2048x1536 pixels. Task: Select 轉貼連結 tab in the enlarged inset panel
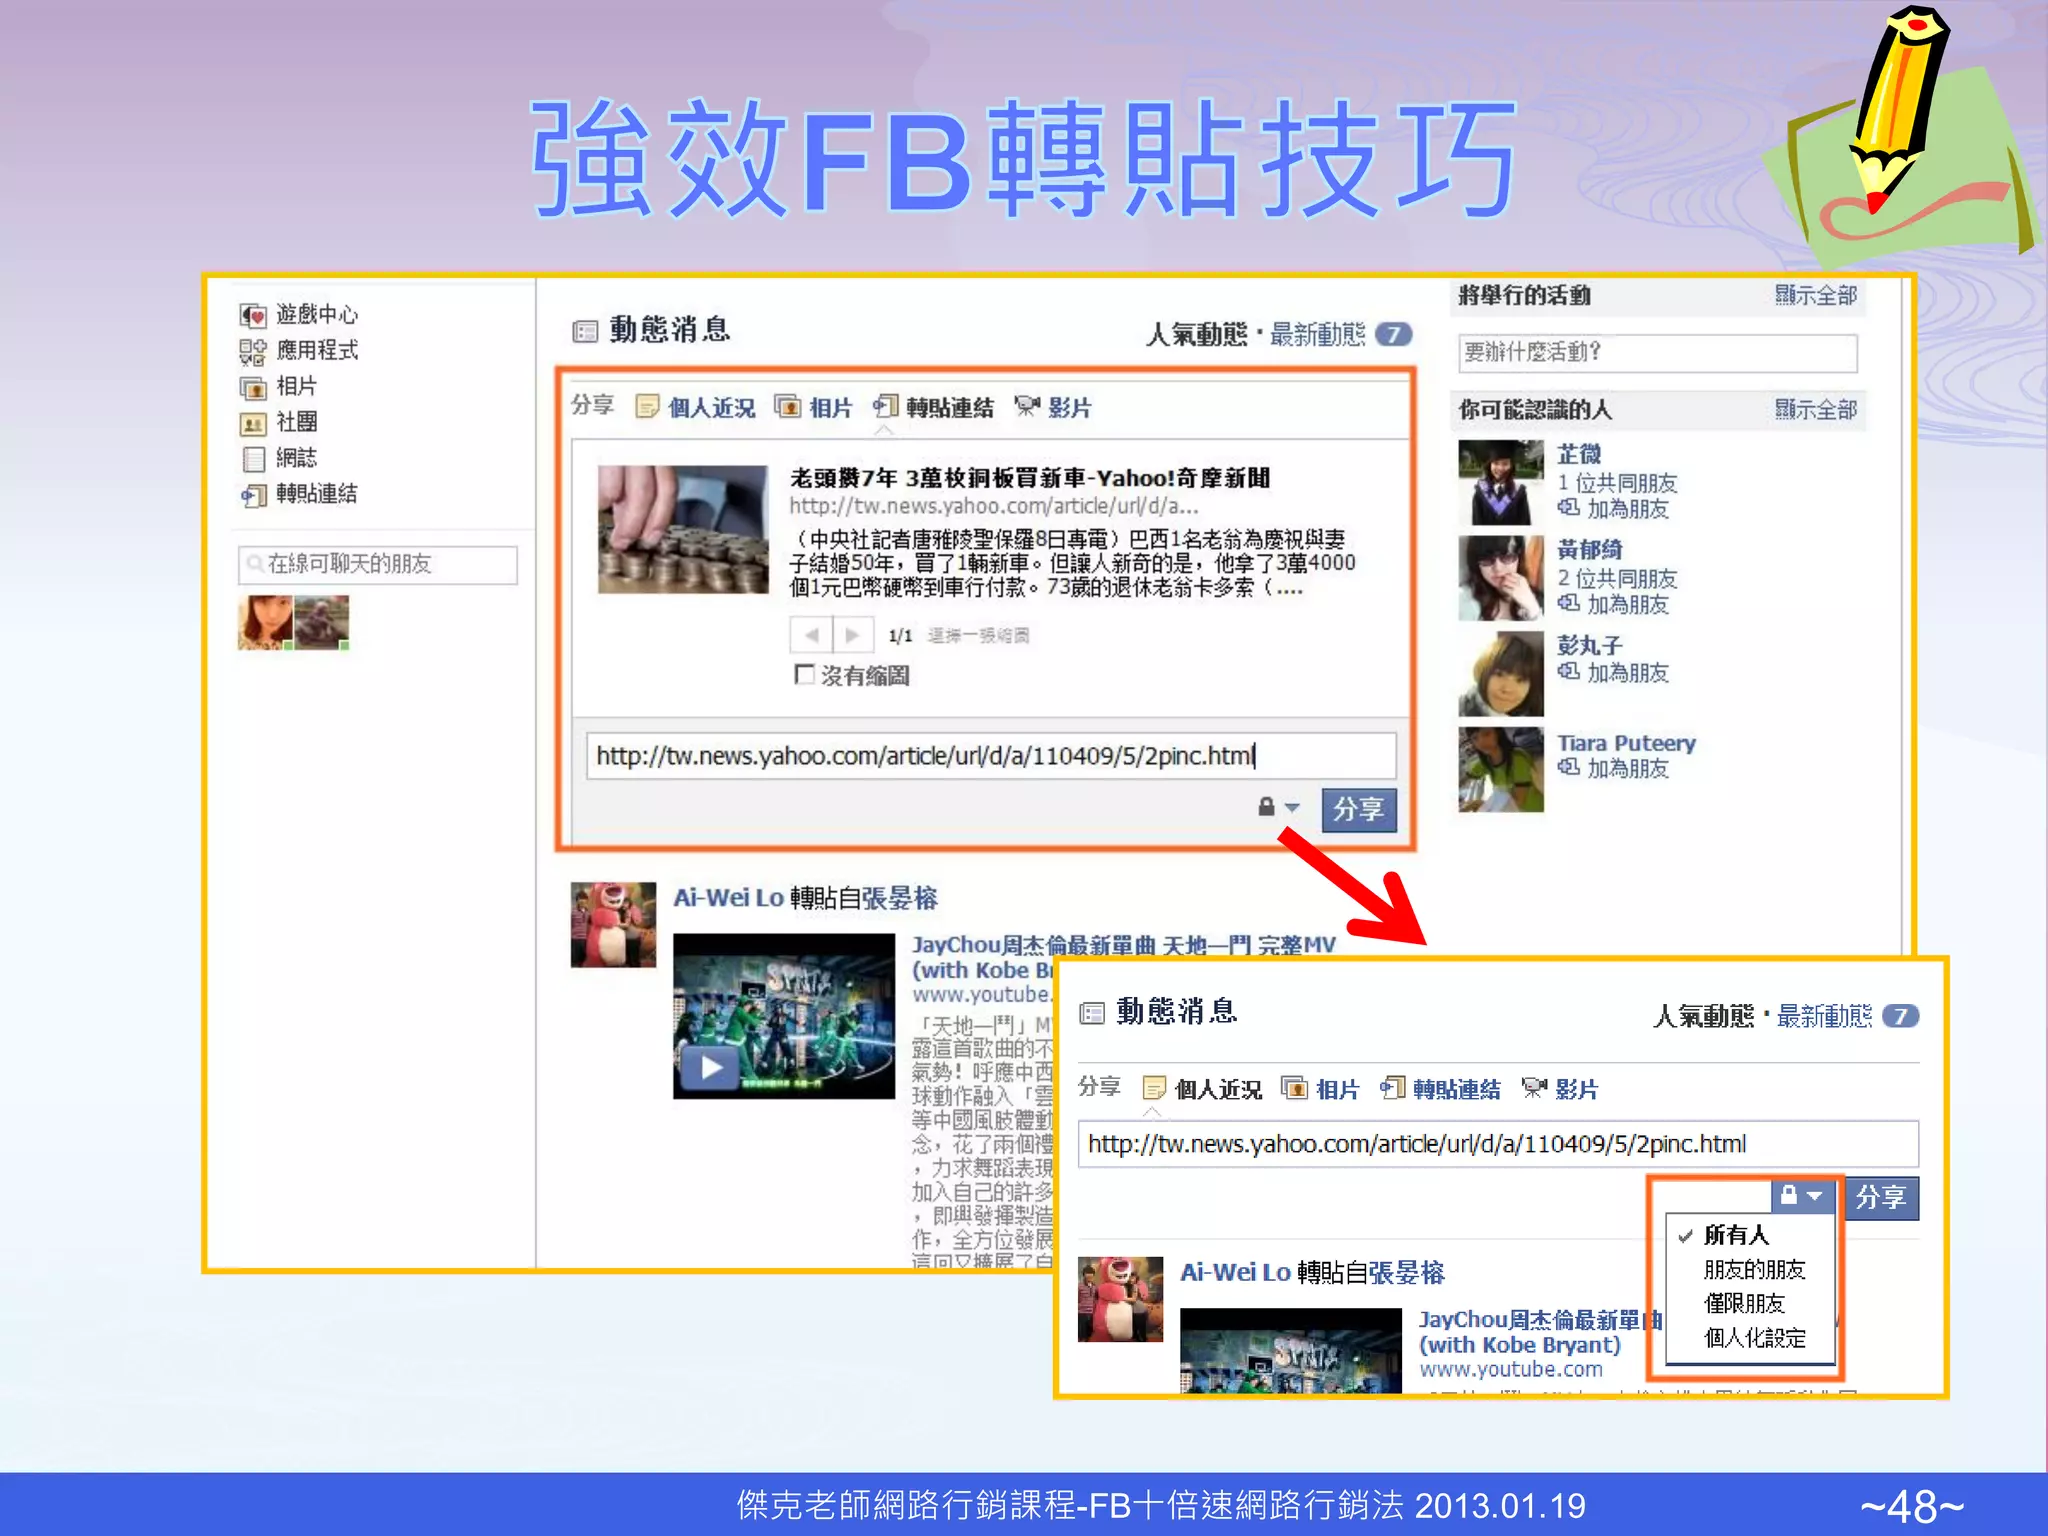pos(1441,1088)
